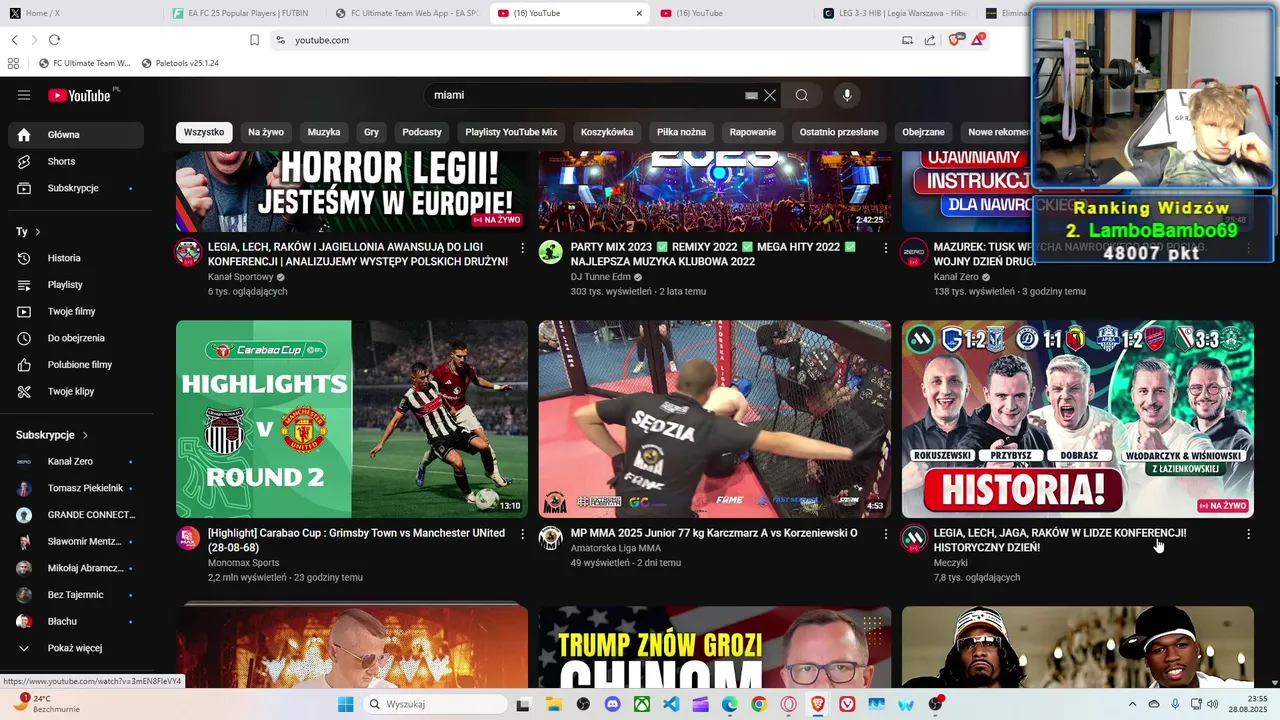Play the MP MMA Junior fight thumbnail
1280x720 pixels.
[715, 419]
